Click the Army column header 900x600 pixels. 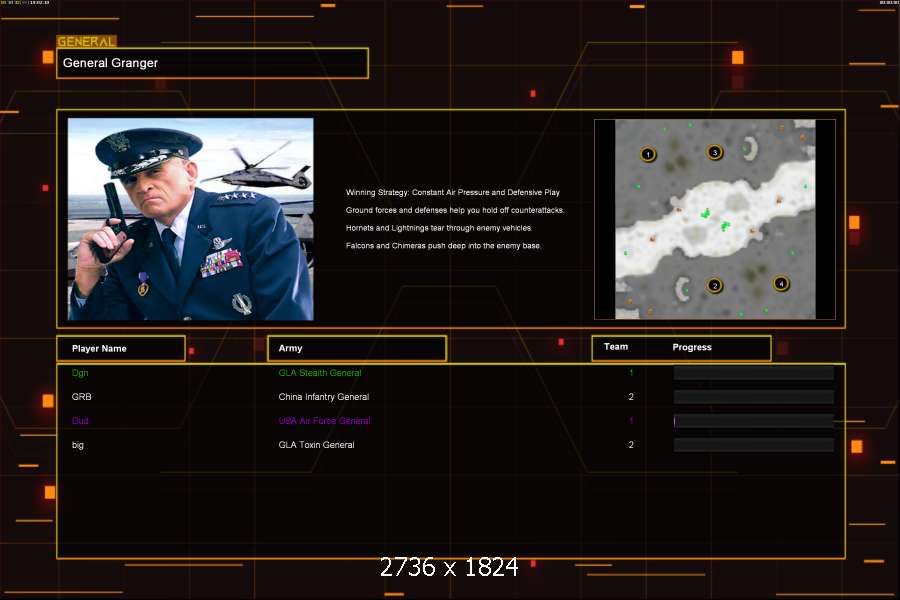tap(356, 348)
